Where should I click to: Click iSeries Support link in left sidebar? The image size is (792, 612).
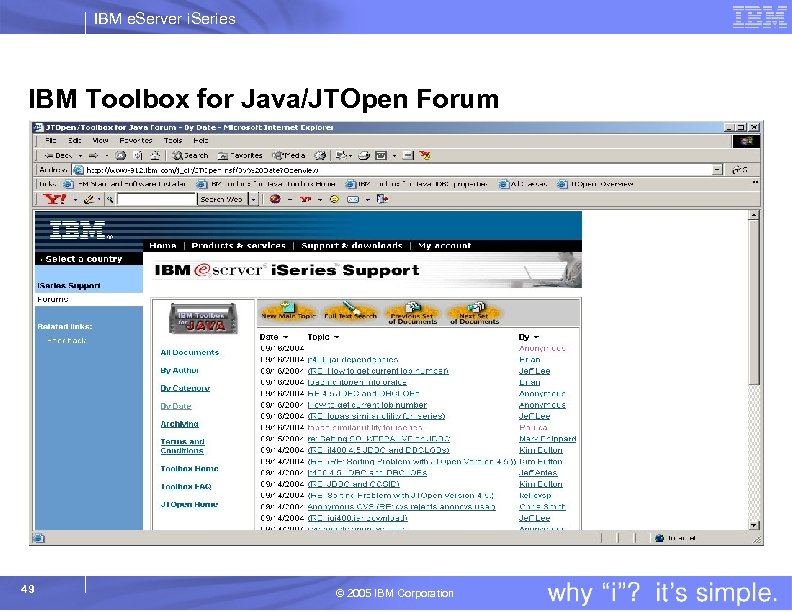(69, 286)
